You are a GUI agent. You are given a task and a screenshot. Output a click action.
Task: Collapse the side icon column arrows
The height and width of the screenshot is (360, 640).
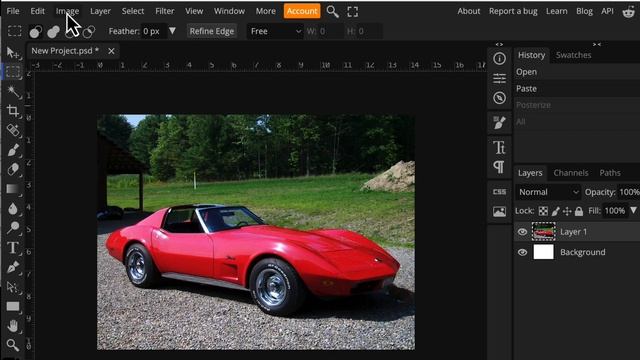tap(499, 44)
